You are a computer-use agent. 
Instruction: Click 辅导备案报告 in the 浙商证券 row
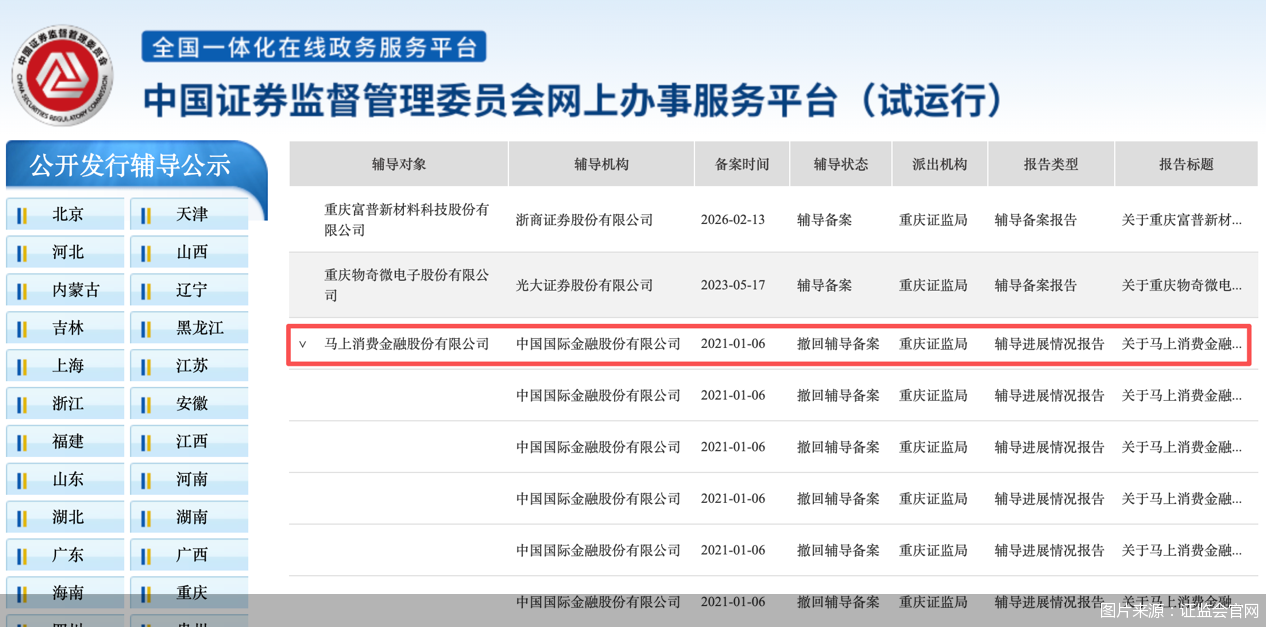pyautogui.click(x=1036, y=220)
